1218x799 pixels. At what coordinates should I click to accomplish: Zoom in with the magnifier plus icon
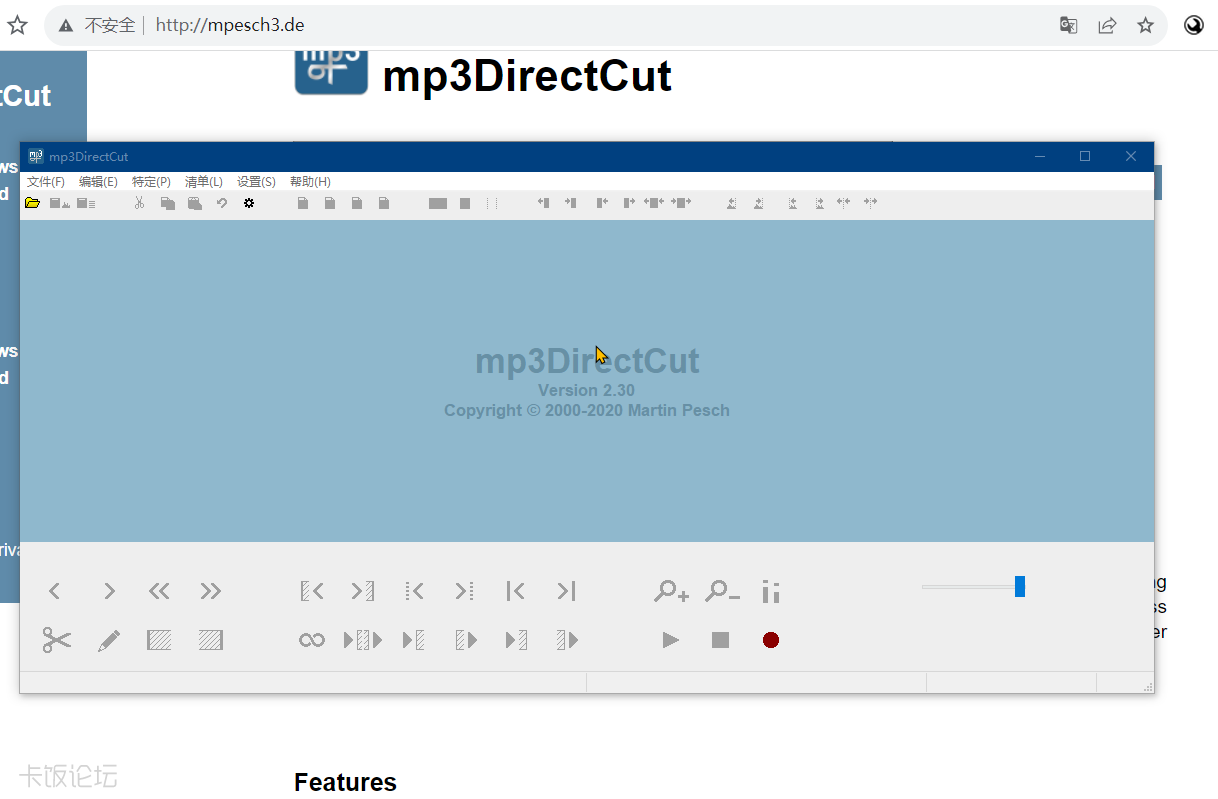tap(671, 591)
